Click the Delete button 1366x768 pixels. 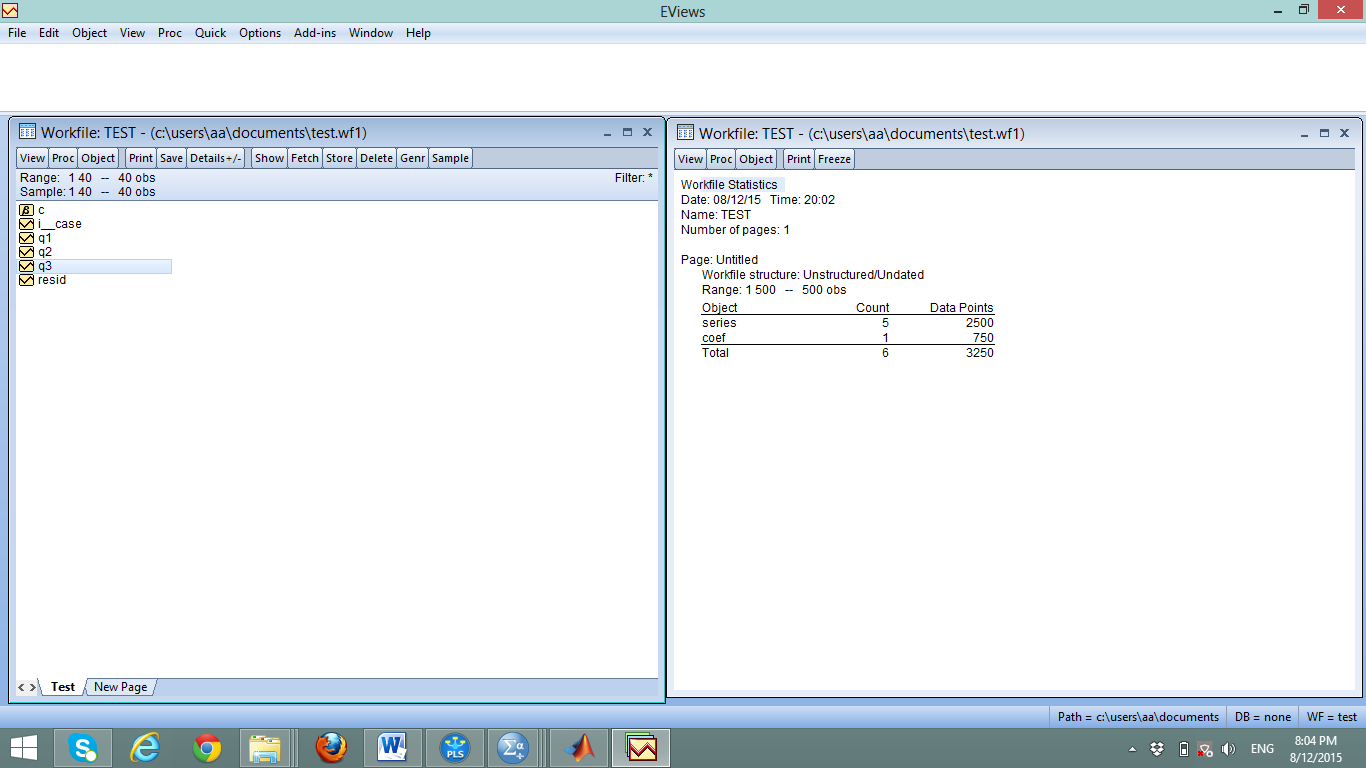tap(377, 158)
